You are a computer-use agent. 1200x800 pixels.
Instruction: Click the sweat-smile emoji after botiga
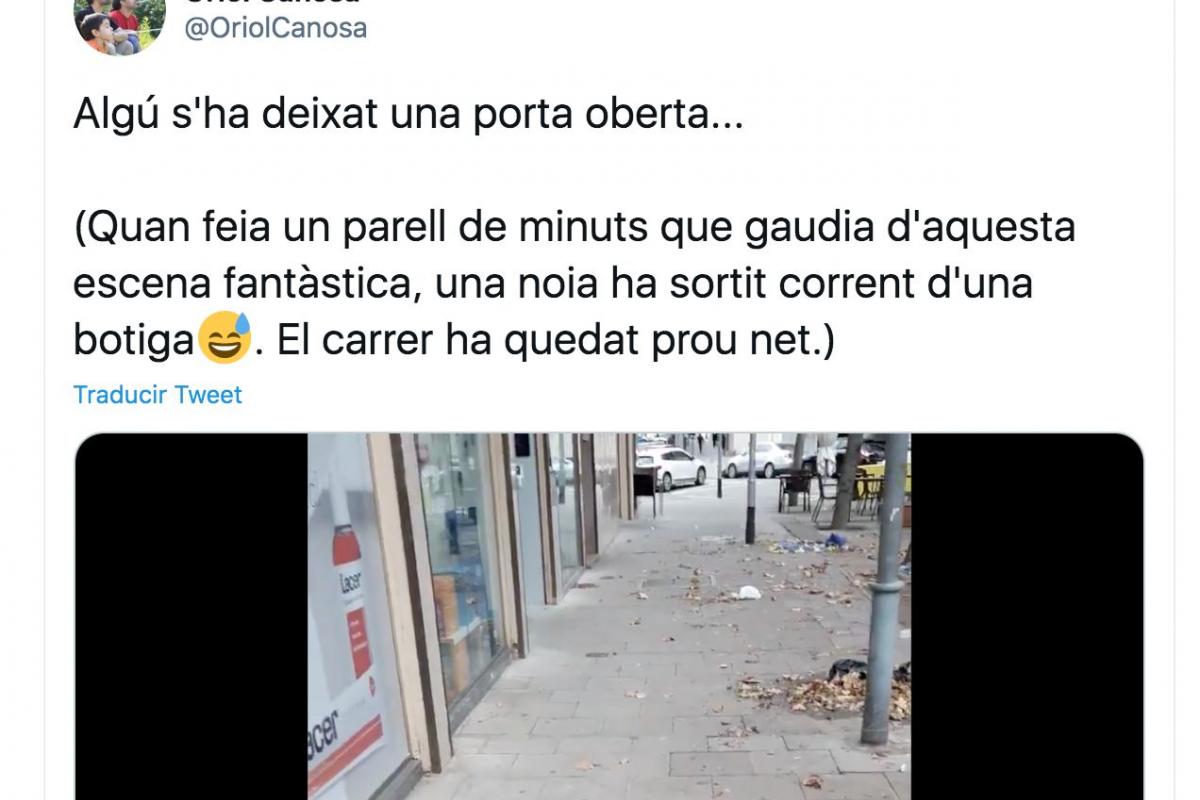pyautogui.click(x=224, y=338)
